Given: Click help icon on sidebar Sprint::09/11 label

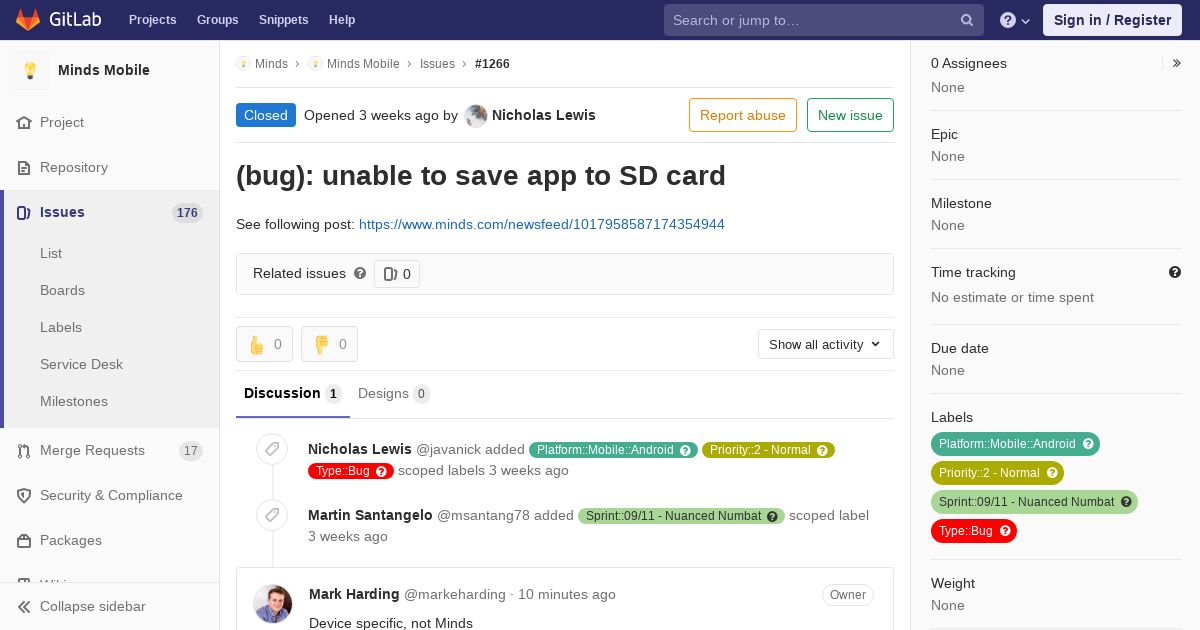Looking at the screenshot, I should pos(1126,502).
